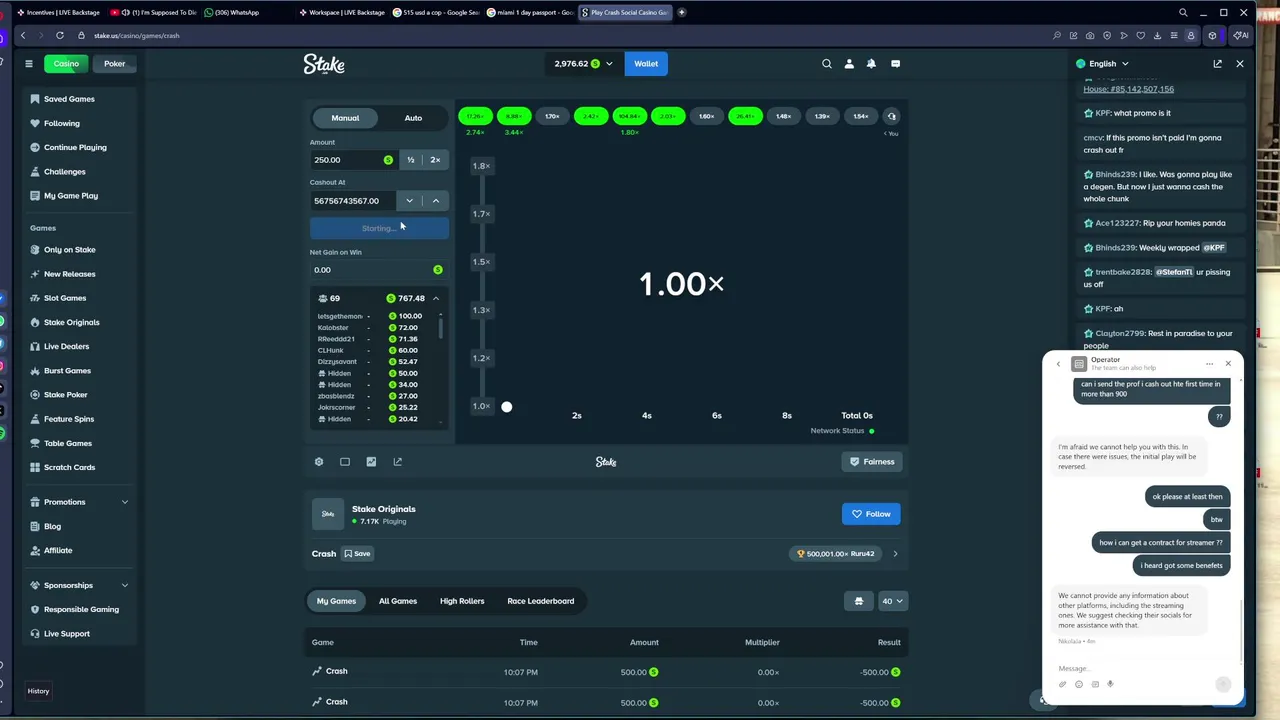Click the attachment paperclip in support chat
This screenshot has width=1280, height=720.
[x=1063, y=685]
